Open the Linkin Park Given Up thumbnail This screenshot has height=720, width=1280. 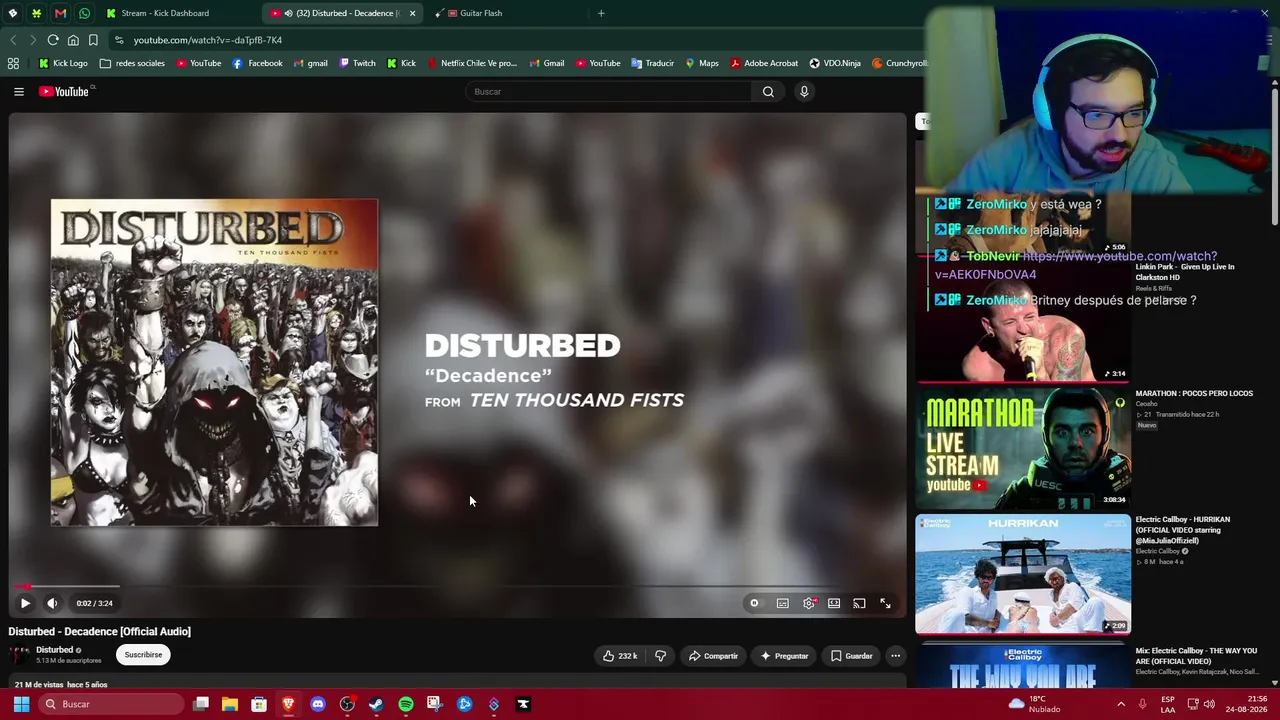point(1023,322)
